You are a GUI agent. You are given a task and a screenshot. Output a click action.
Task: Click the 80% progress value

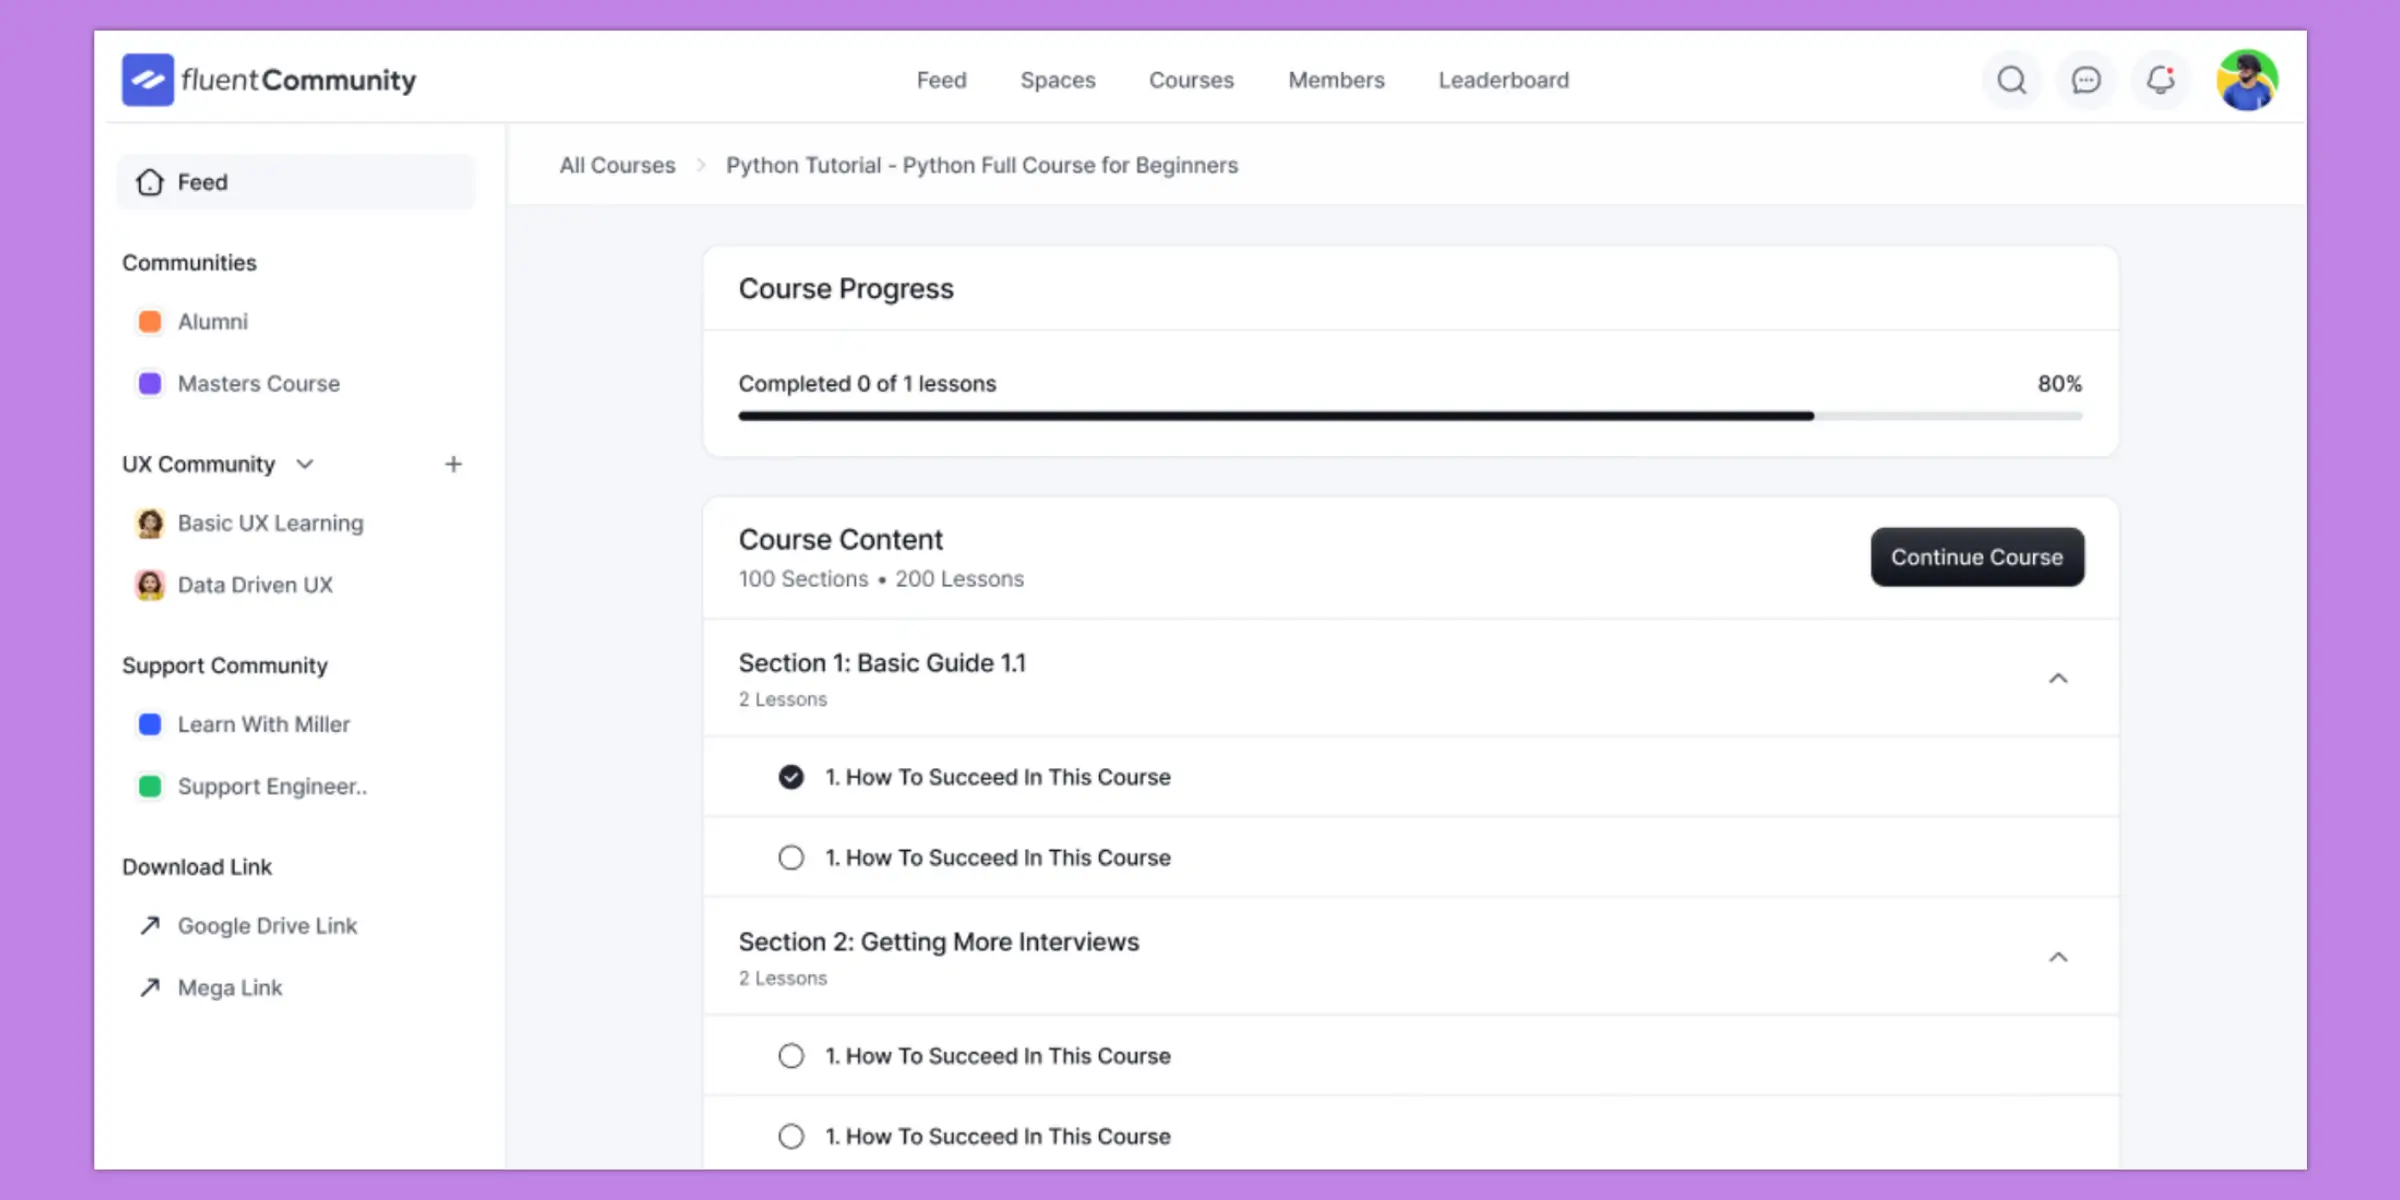[x=2060, y=384]
